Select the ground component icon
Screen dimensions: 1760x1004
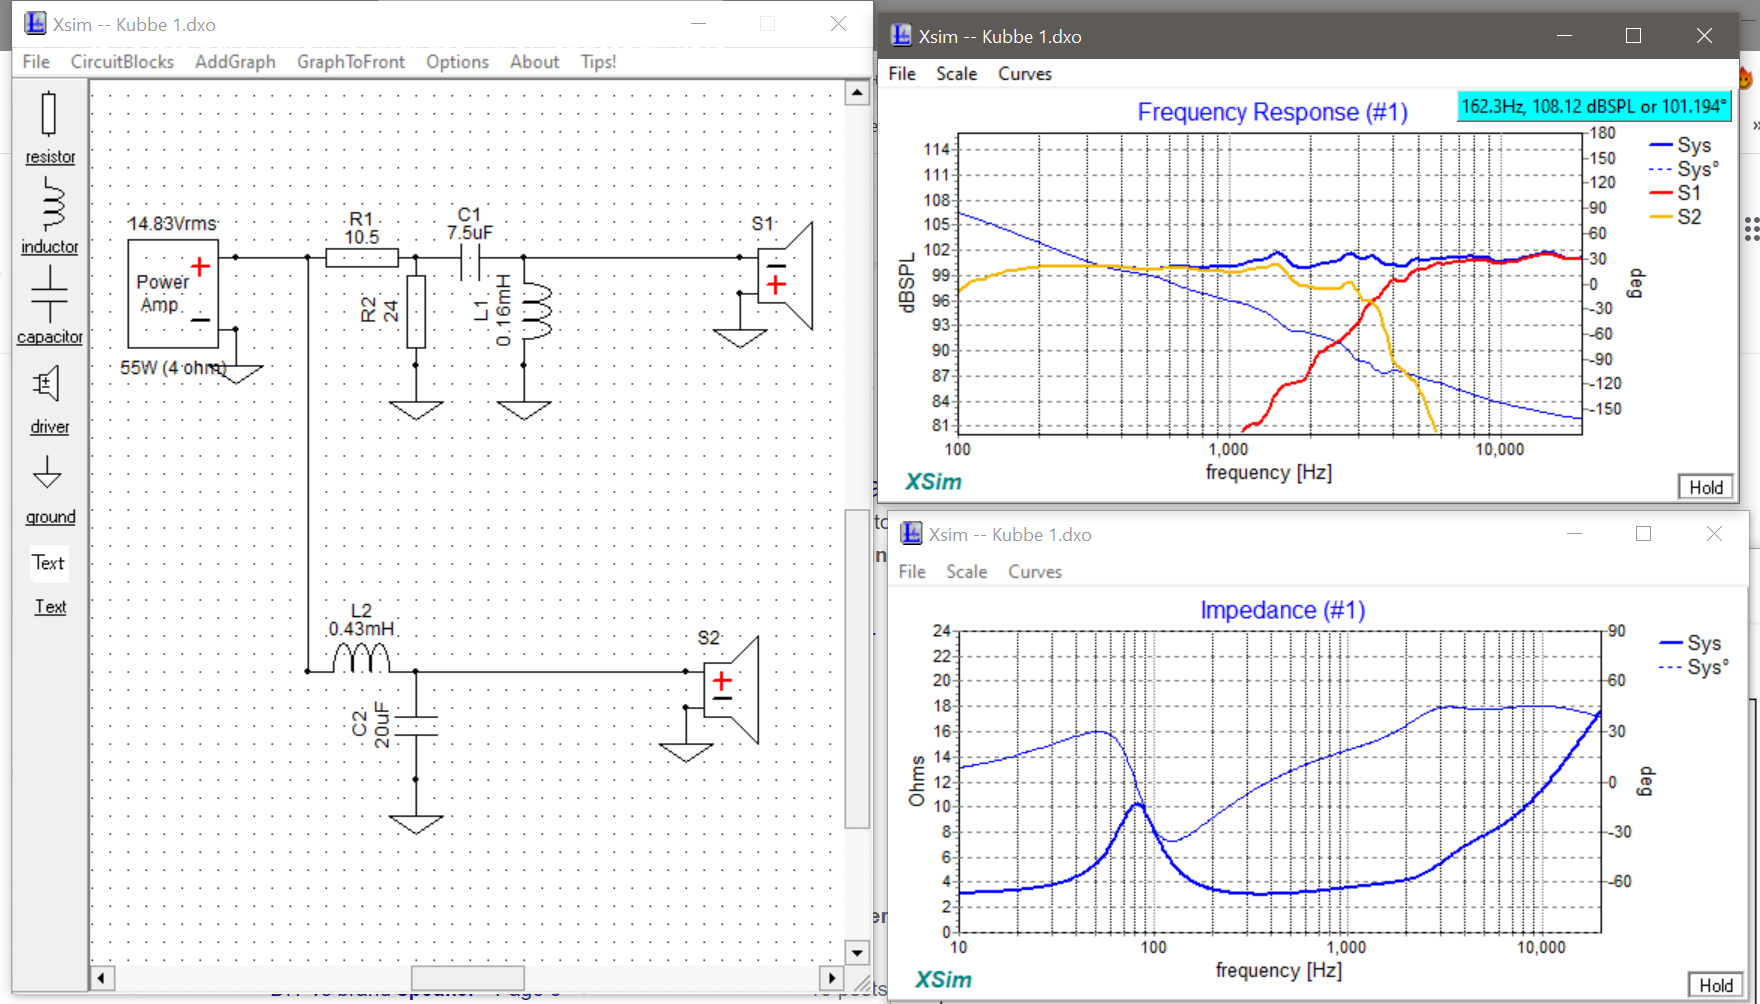coord(47,472)
